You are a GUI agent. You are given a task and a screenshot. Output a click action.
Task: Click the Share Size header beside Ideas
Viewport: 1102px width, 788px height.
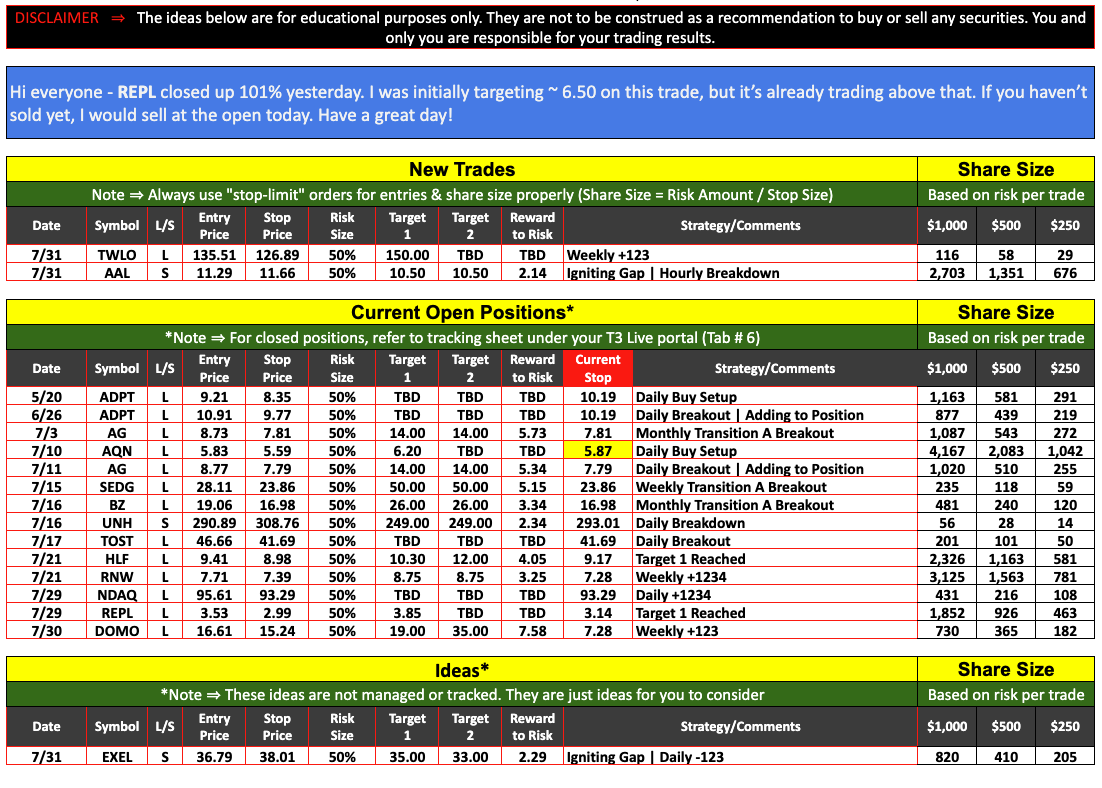coord(1005,669)
